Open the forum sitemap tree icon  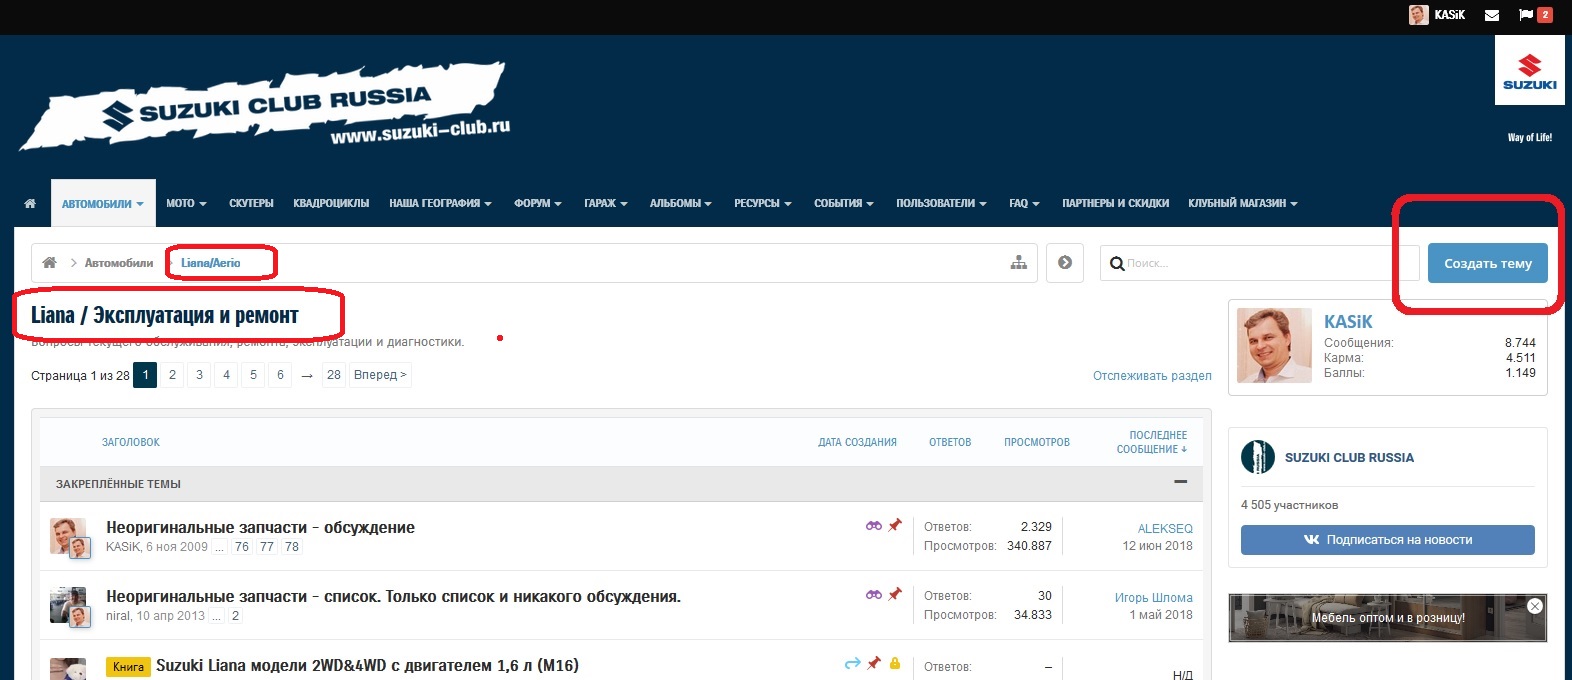click(1019, 263)
